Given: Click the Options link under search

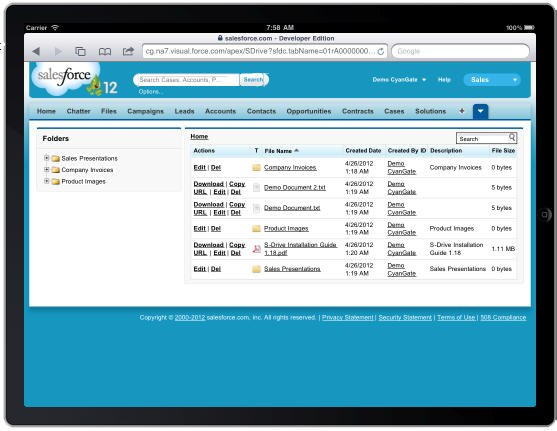Looking at the screenshot, I should (x=151, y=92).
